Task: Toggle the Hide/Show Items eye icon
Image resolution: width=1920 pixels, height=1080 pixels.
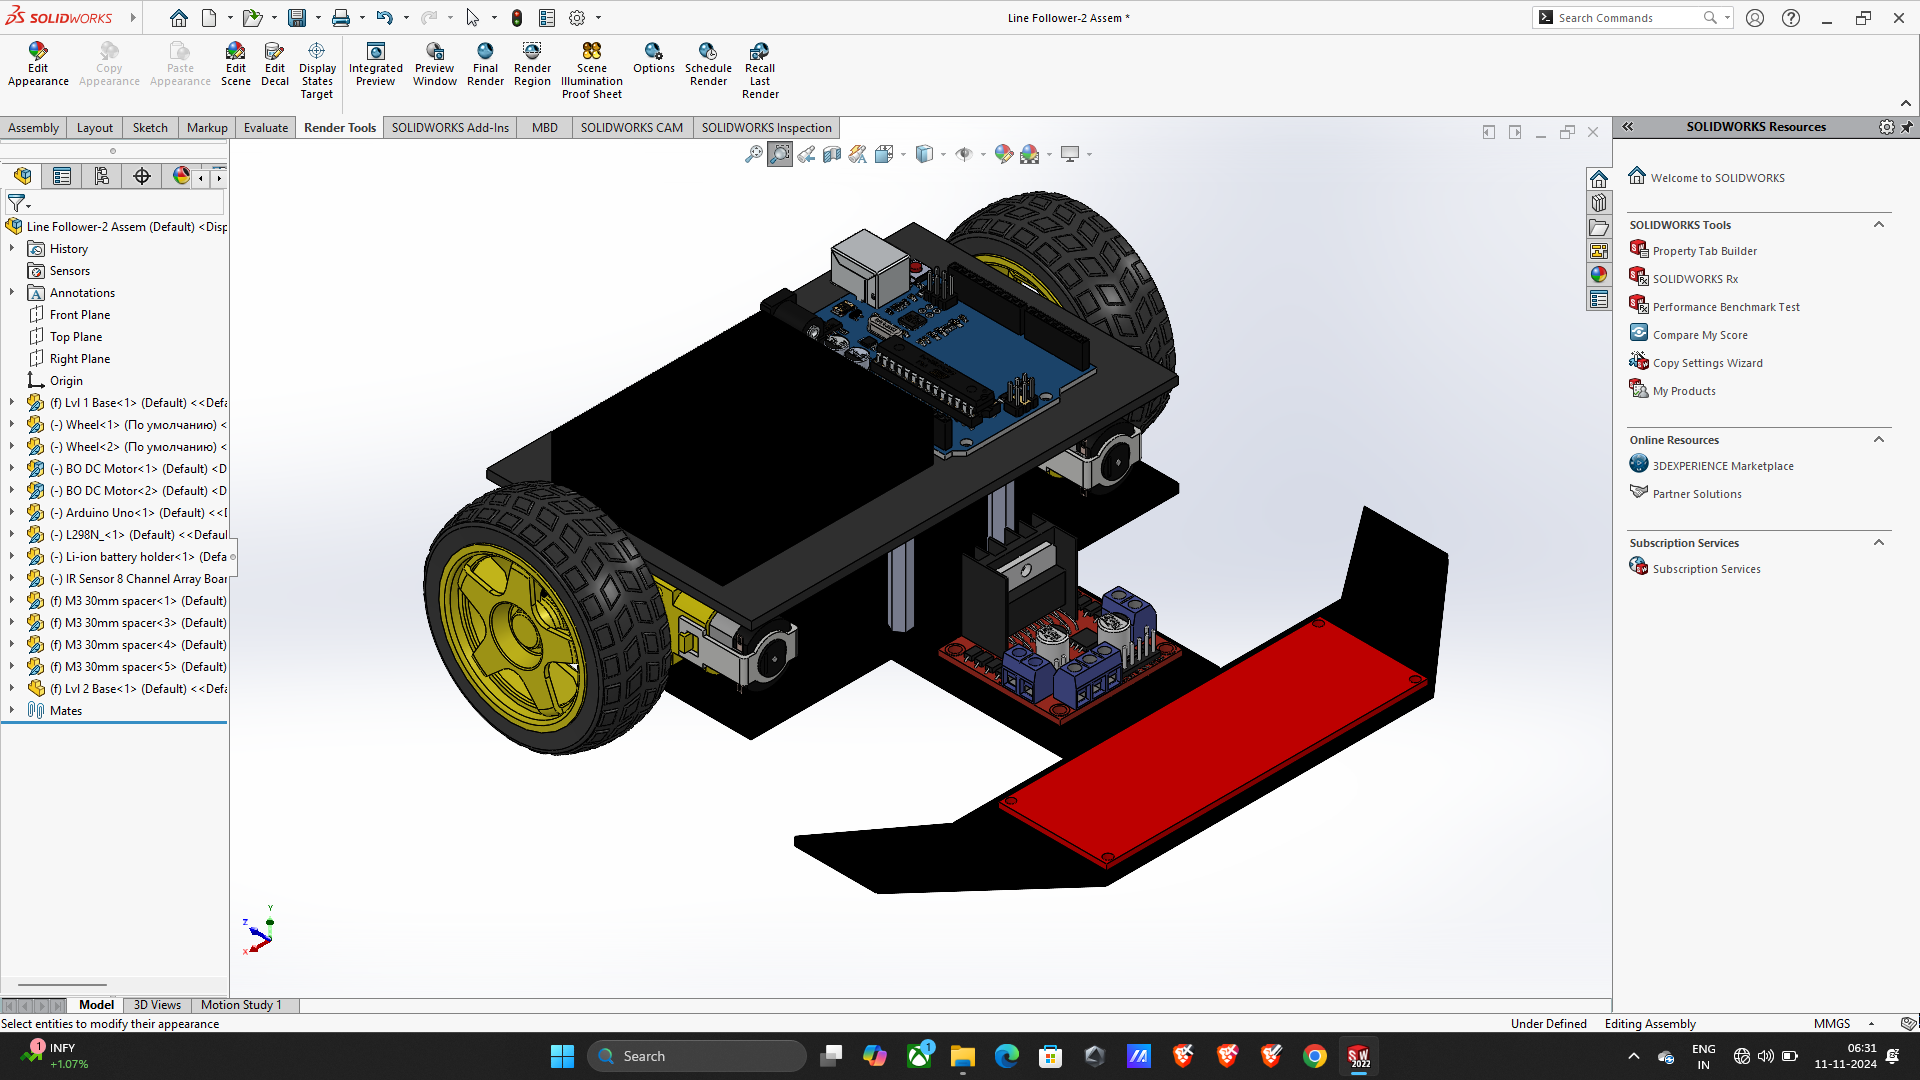Action: [x=963, y=154]
